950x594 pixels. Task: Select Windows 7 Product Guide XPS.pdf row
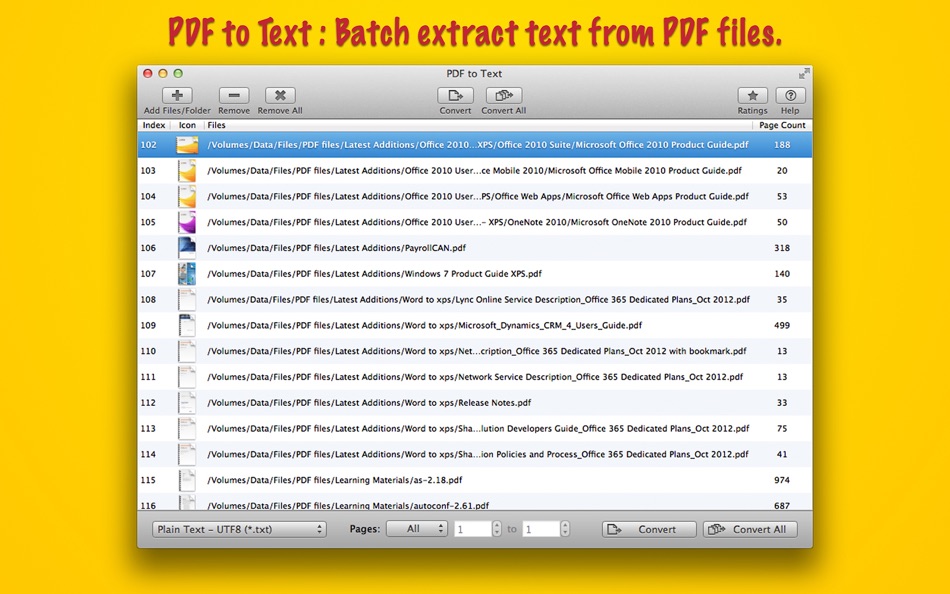click(475, 274)
